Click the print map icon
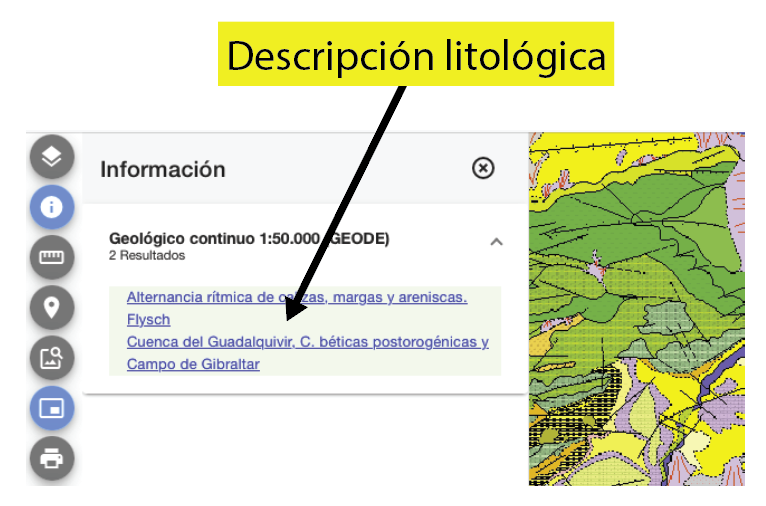Screen dimensions: 766x506 pyautogui.click(x=52, y=459)
